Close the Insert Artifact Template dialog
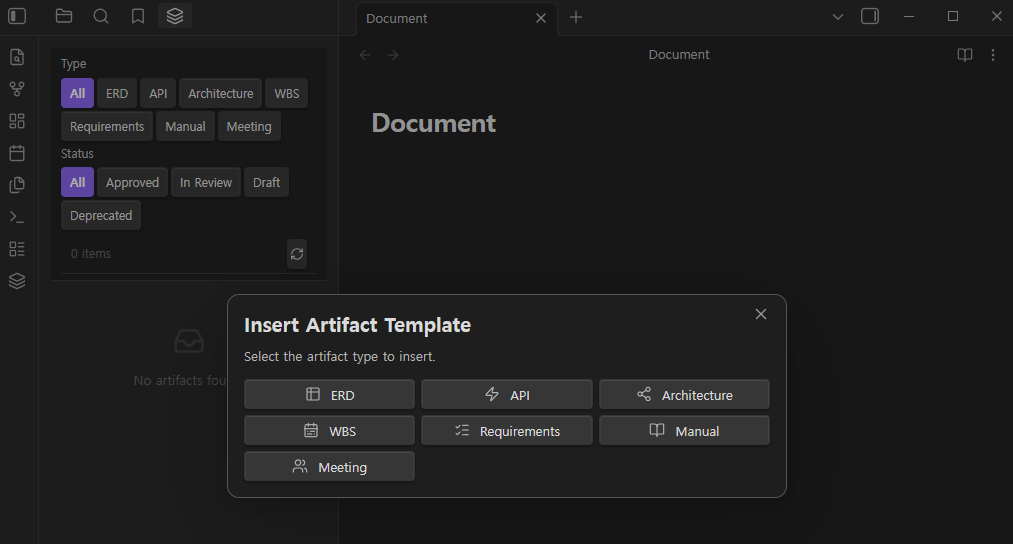Screen dimensions: 1013x544 (x=761, y=314)
